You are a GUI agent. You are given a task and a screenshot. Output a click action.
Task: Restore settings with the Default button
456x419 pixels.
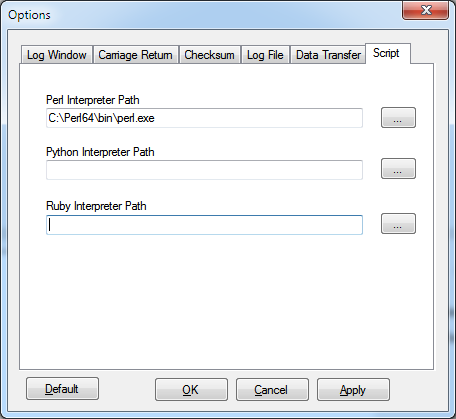coord(62,389)
